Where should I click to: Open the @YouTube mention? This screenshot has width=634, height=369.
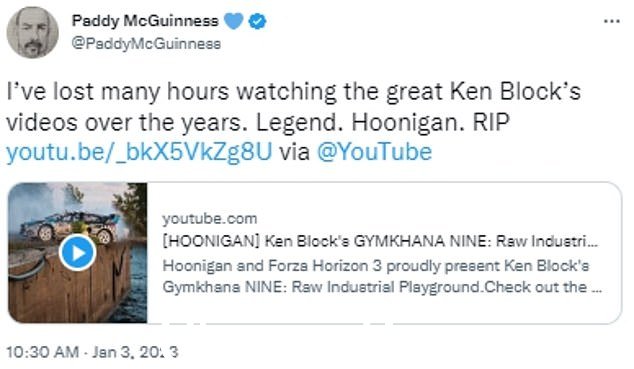(x=374, y=152)
